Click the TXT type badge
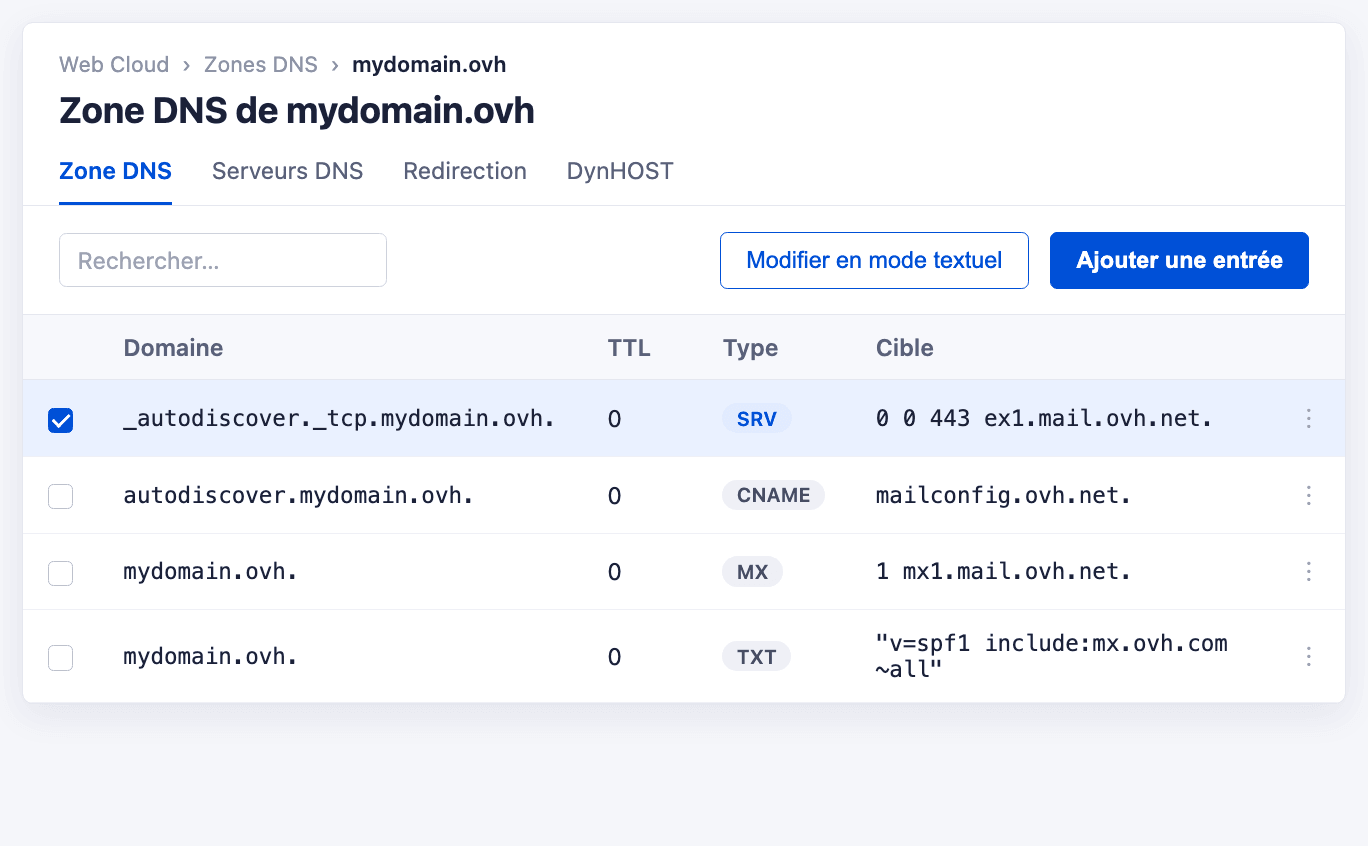The height and width of the screenshot is (846, 1368). 756,657
